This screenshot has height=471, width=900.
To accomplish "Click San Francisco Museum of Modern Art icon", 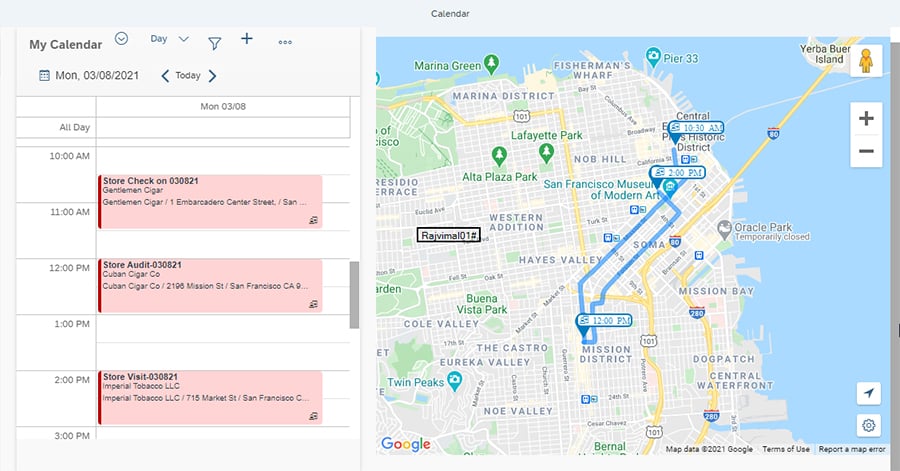I will [x=670, y=187].
